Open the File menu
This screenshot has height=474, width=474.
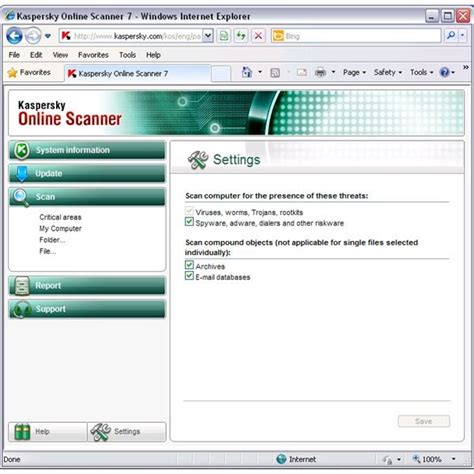(14, 55)
